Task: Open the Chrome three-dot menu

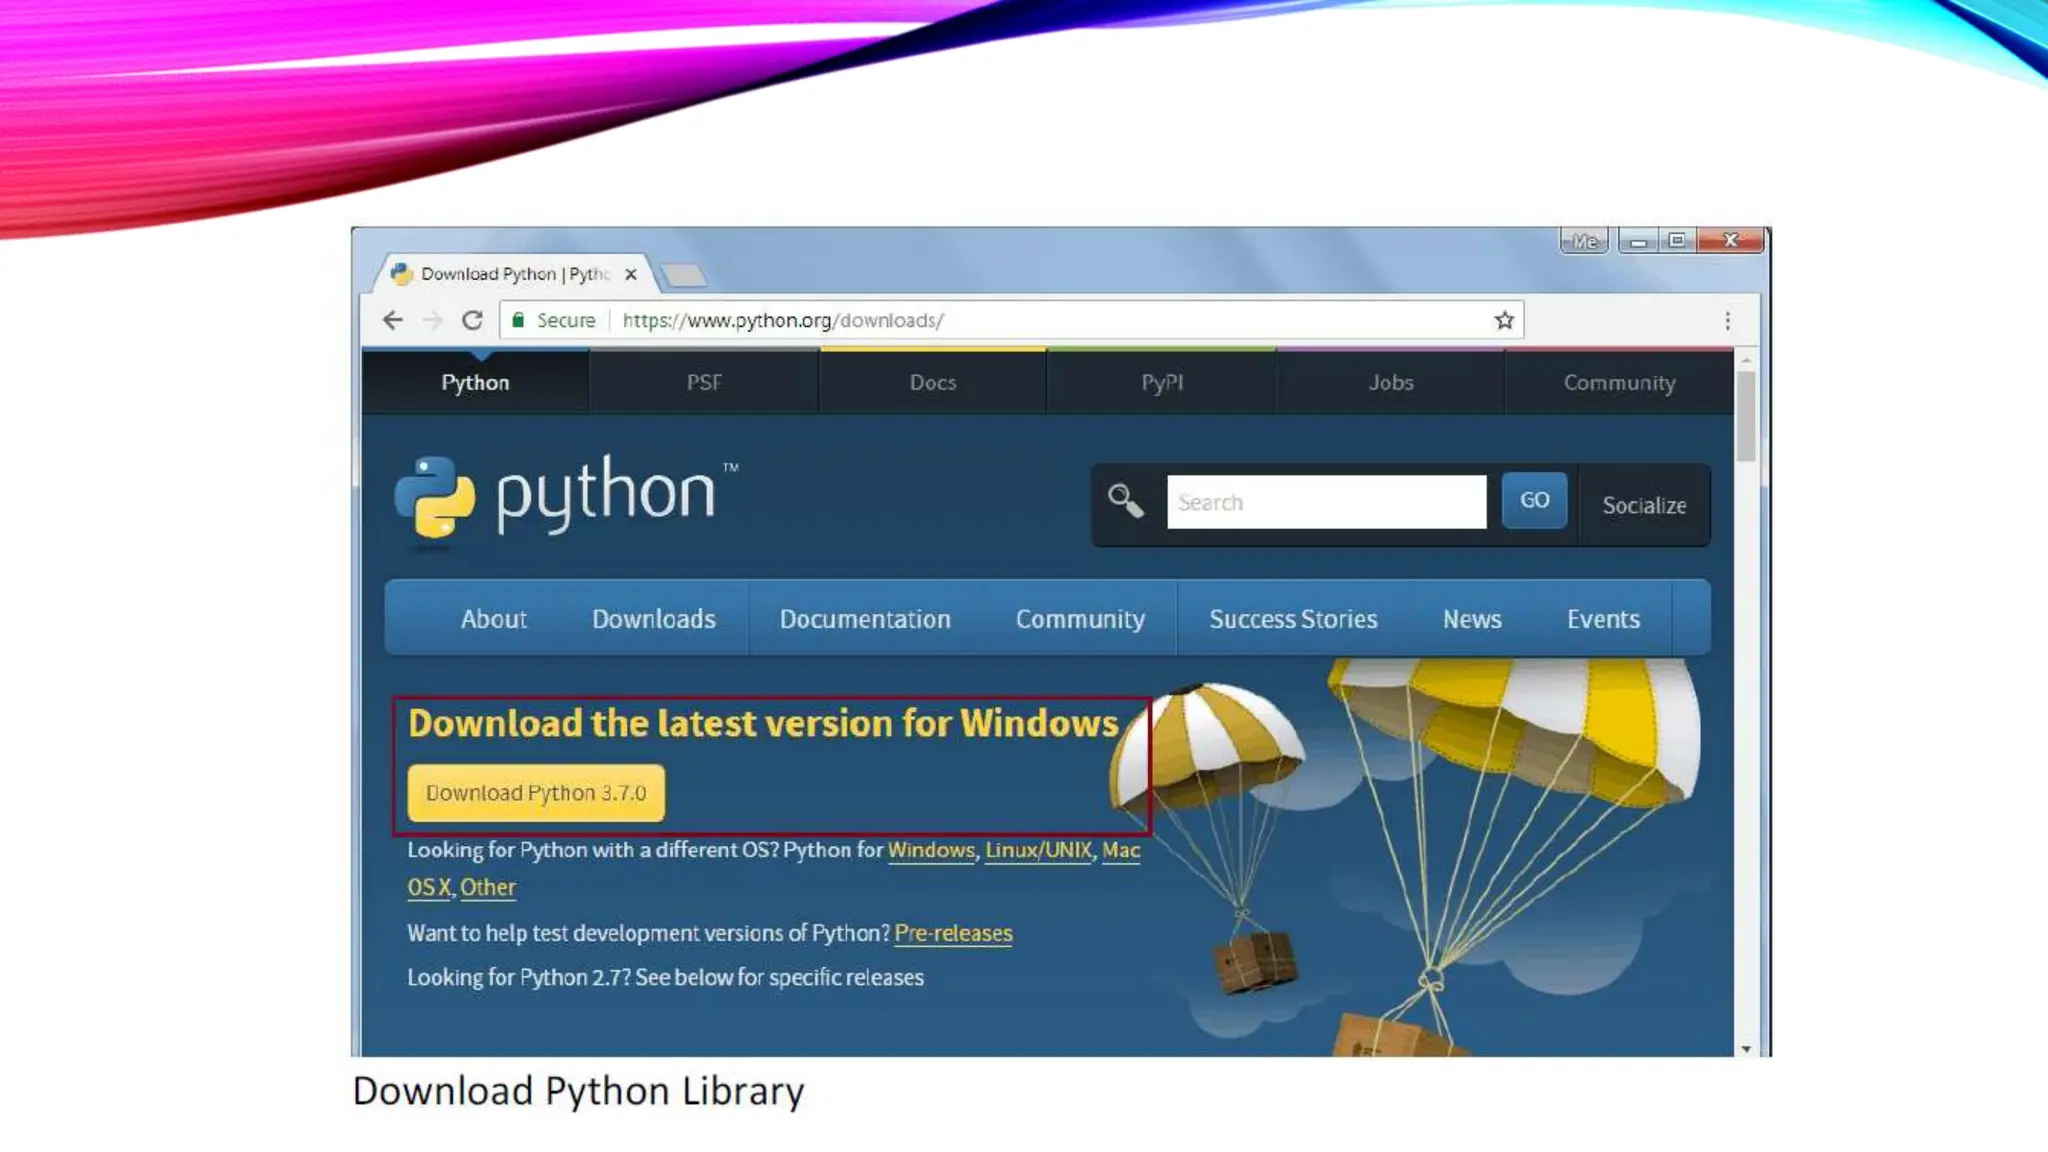Action: tap(1727, 321)
